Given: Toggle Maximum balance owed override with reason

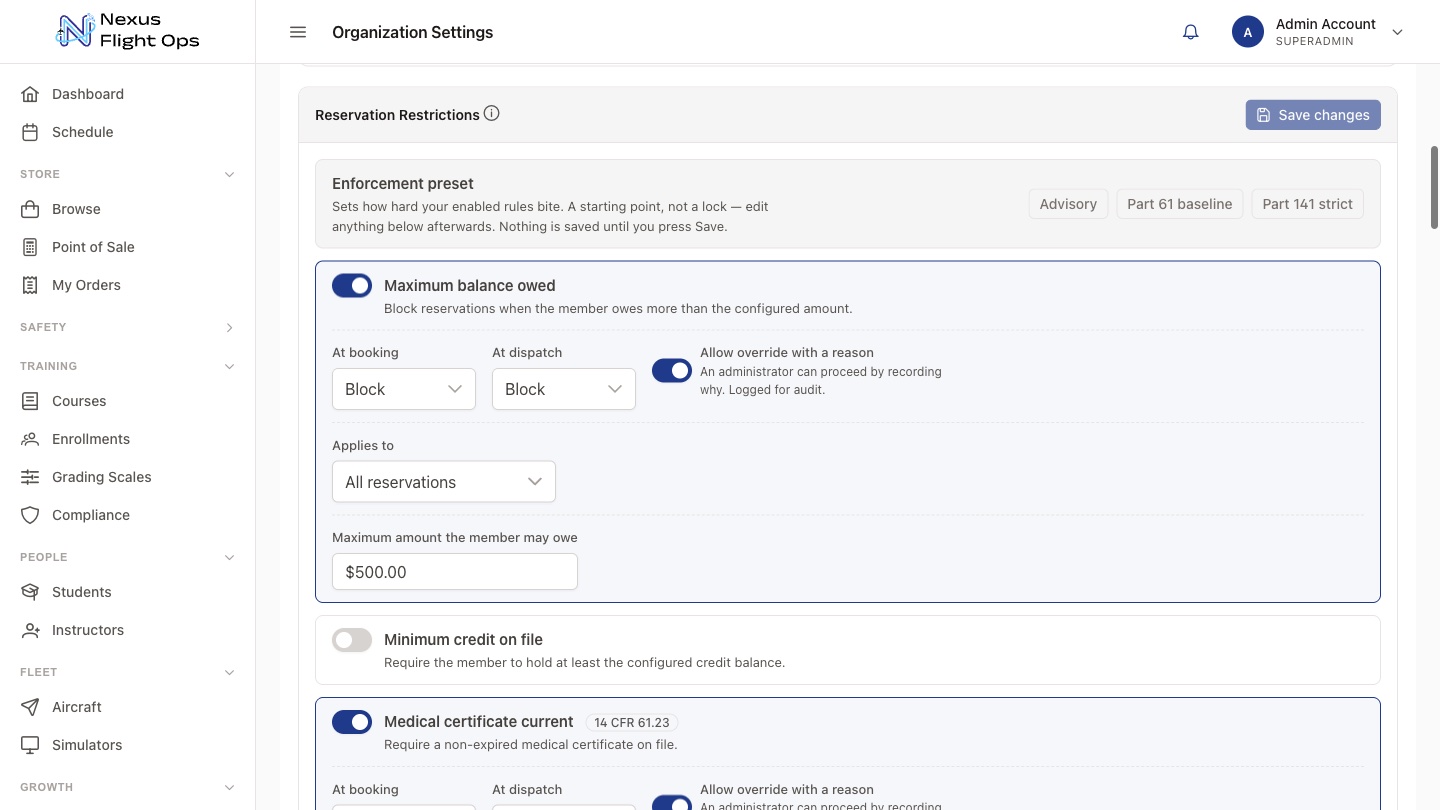Looking at the screenshot, I should point(672,371).
